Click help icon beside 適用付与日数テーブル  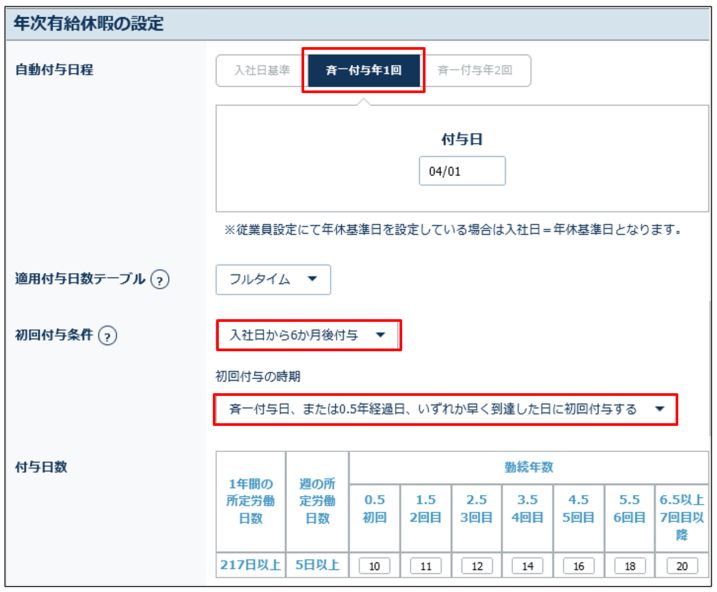pyautogui.click(x=160, y=279)
